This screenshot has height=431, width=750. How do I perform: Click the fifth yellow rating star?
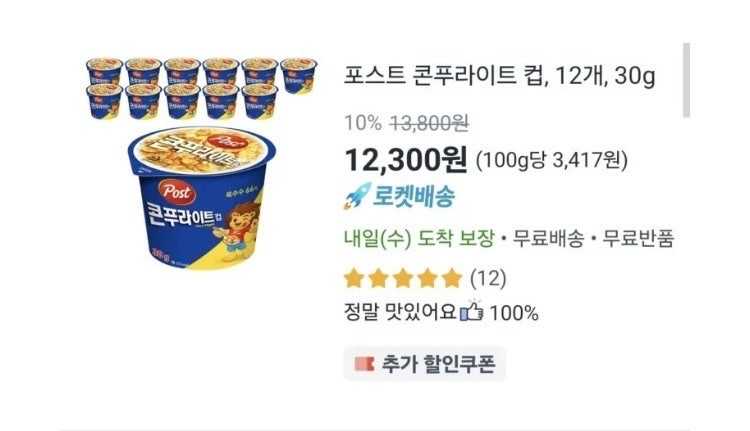click(452, 278)
